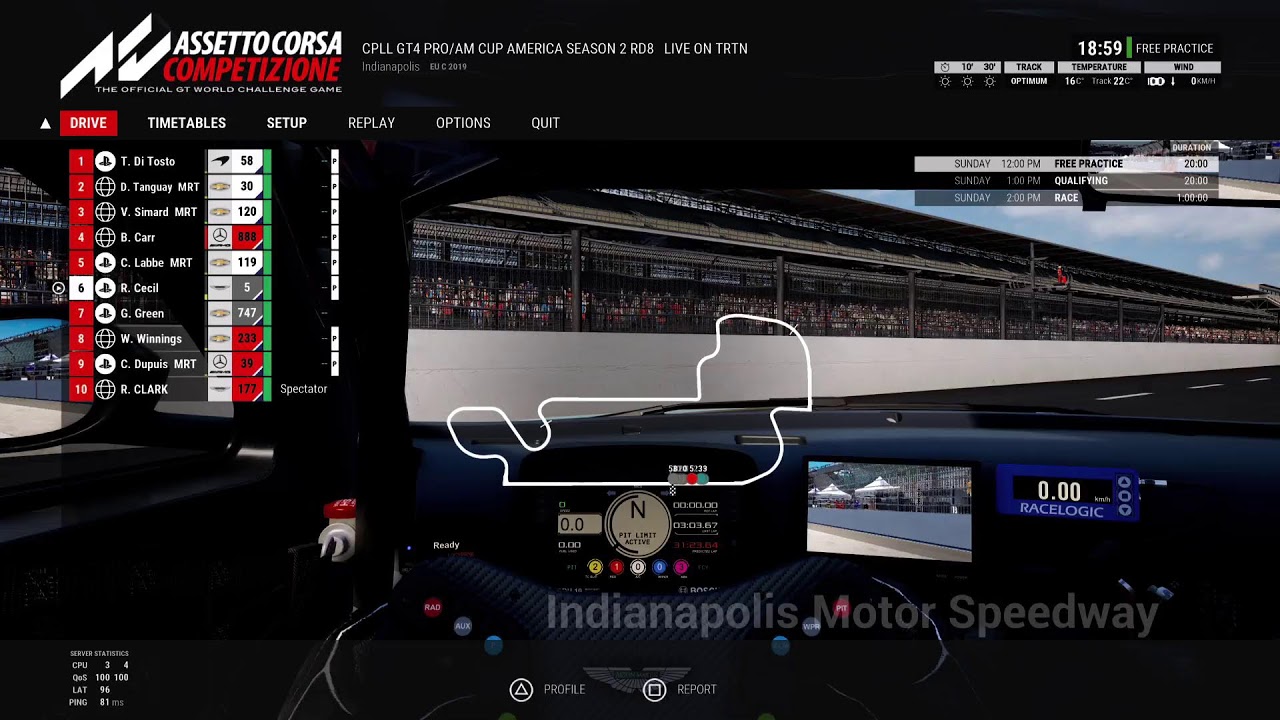Open the TIMETABLES tab

point(187,123)
